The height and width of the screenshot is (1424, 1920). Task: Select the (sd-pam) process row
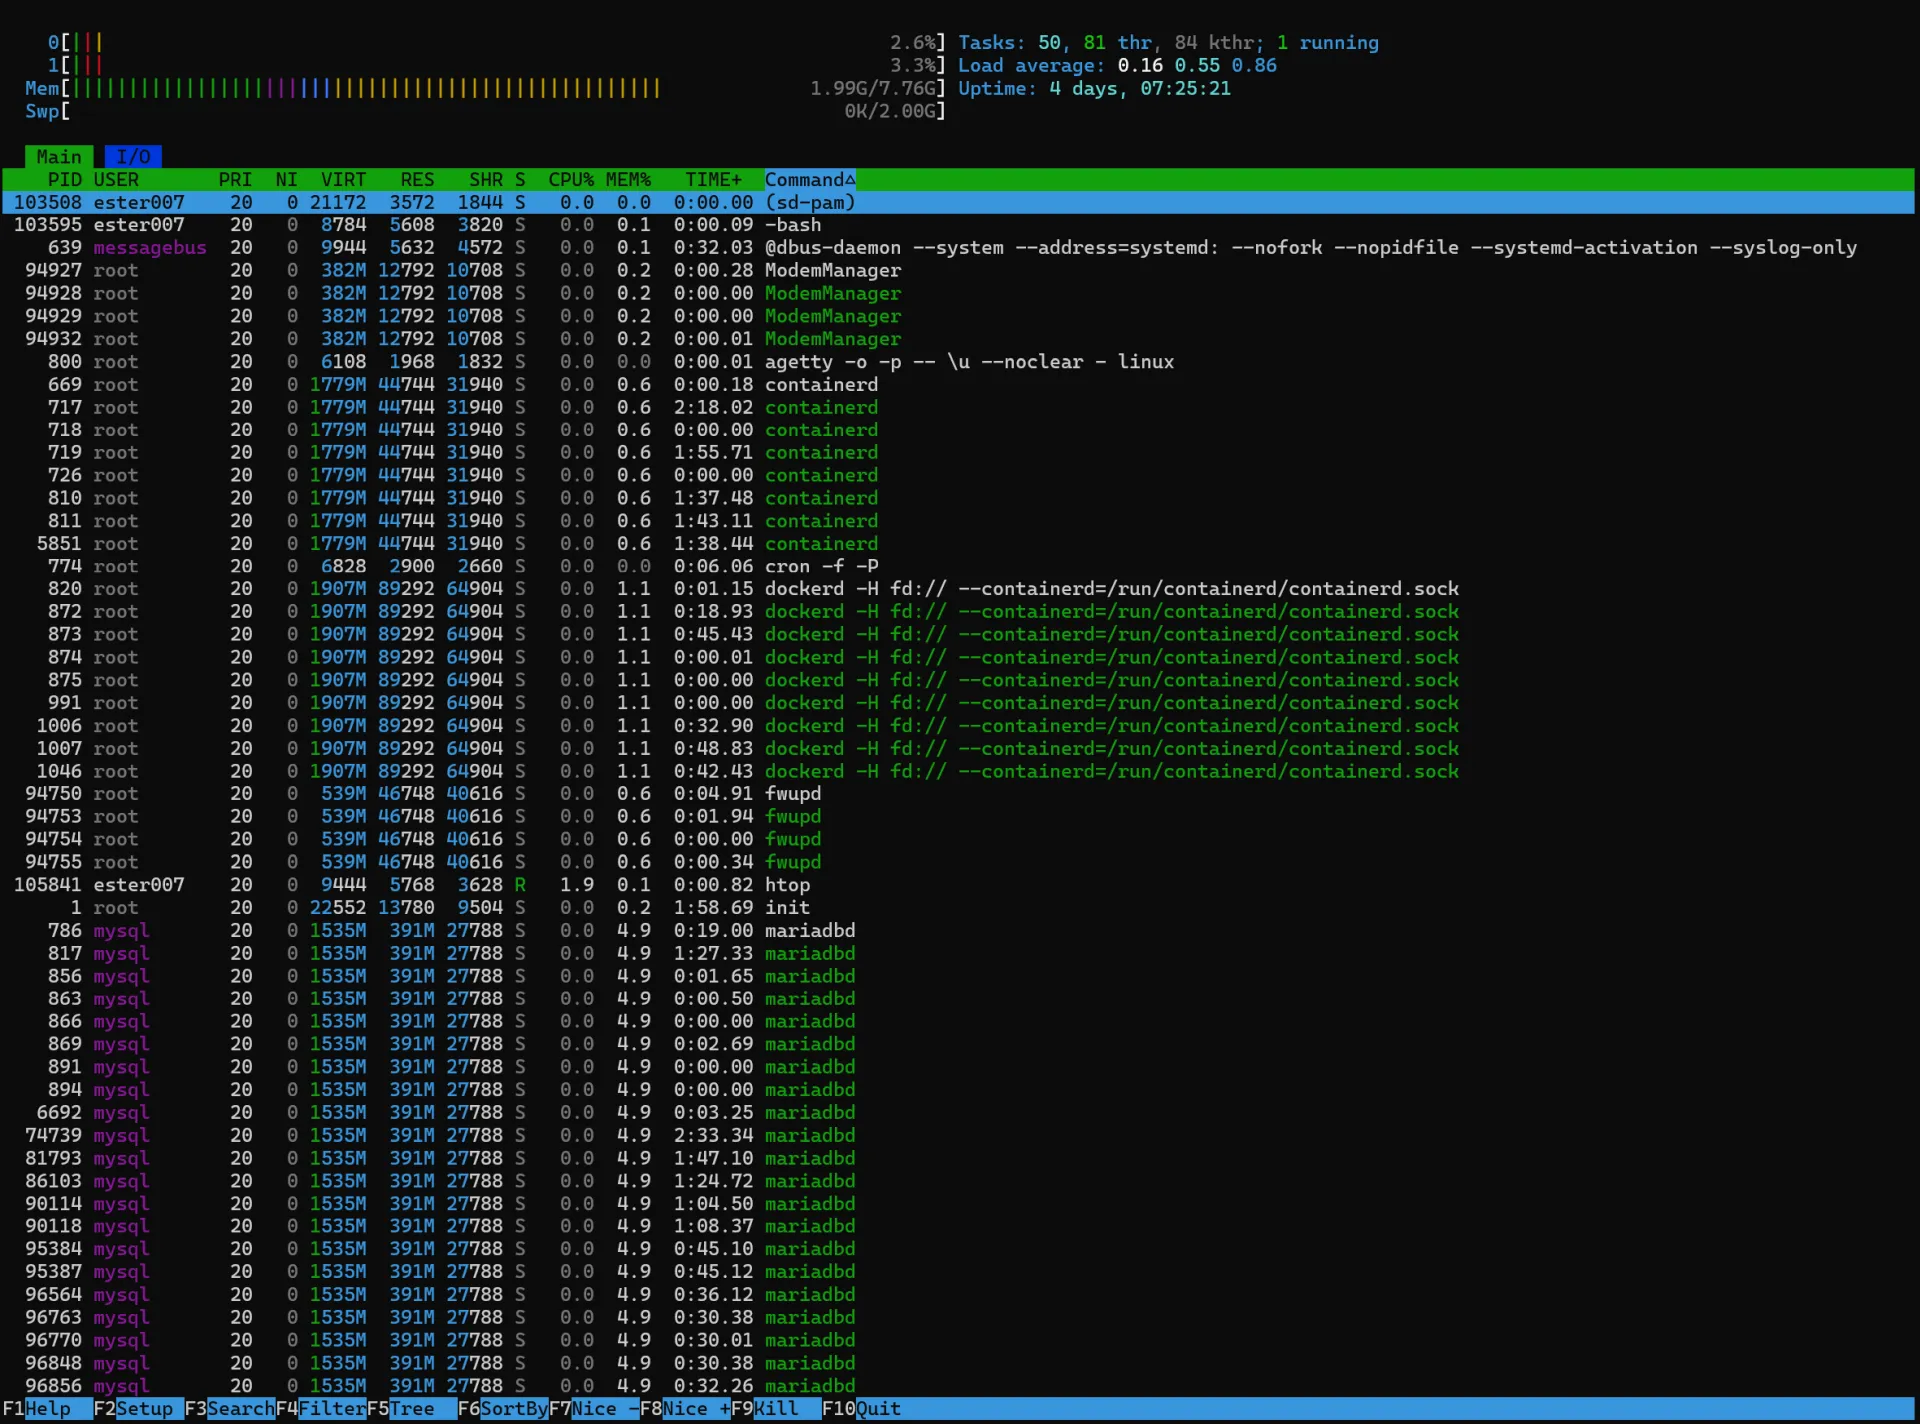point(958,203)
